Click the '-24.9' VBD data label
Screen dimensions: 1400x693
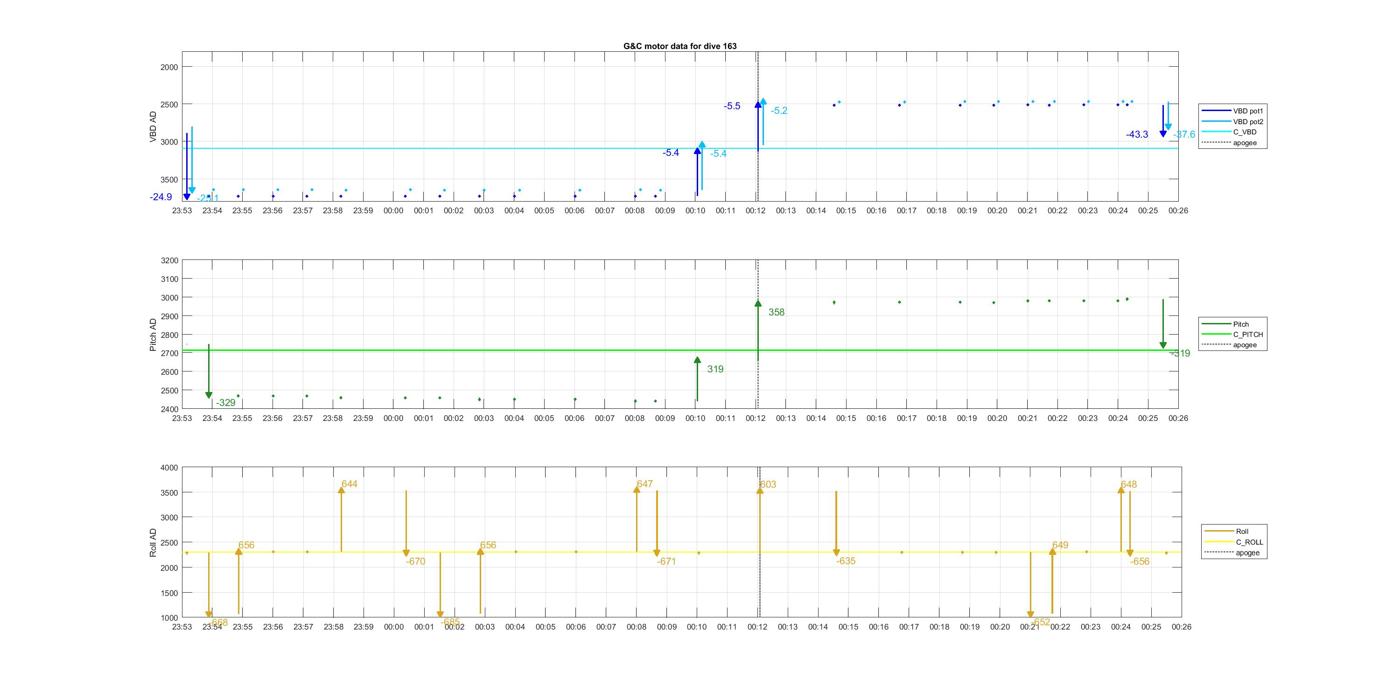[x=161, y=197]
